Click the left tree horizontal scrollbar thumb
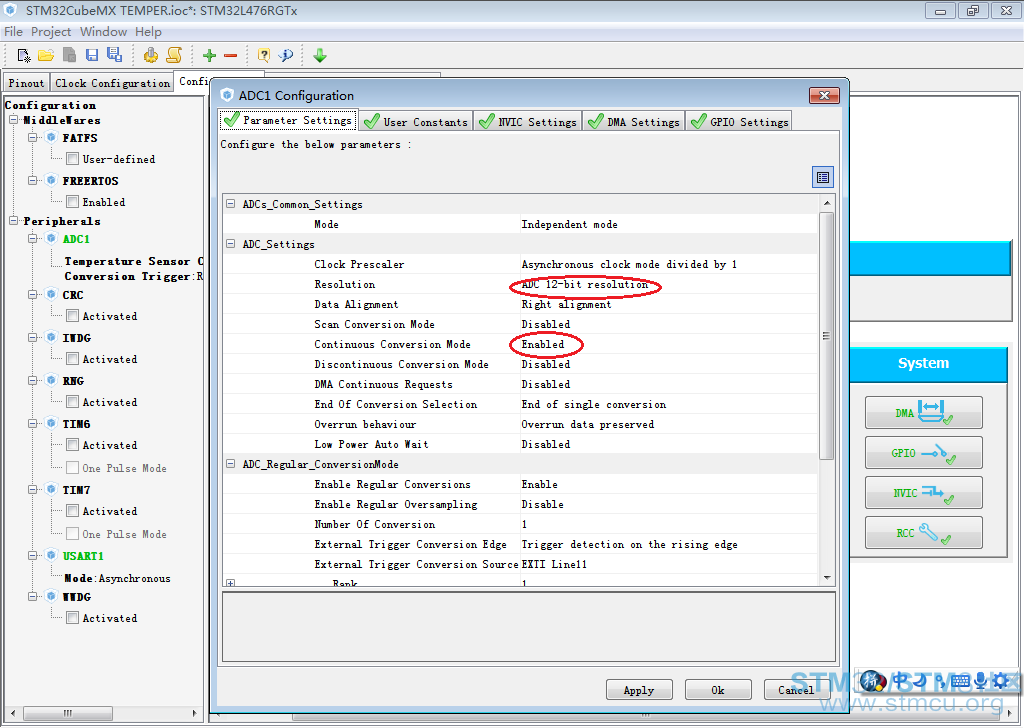This screenshot has width=1028, height=728. tap(68, 713)
